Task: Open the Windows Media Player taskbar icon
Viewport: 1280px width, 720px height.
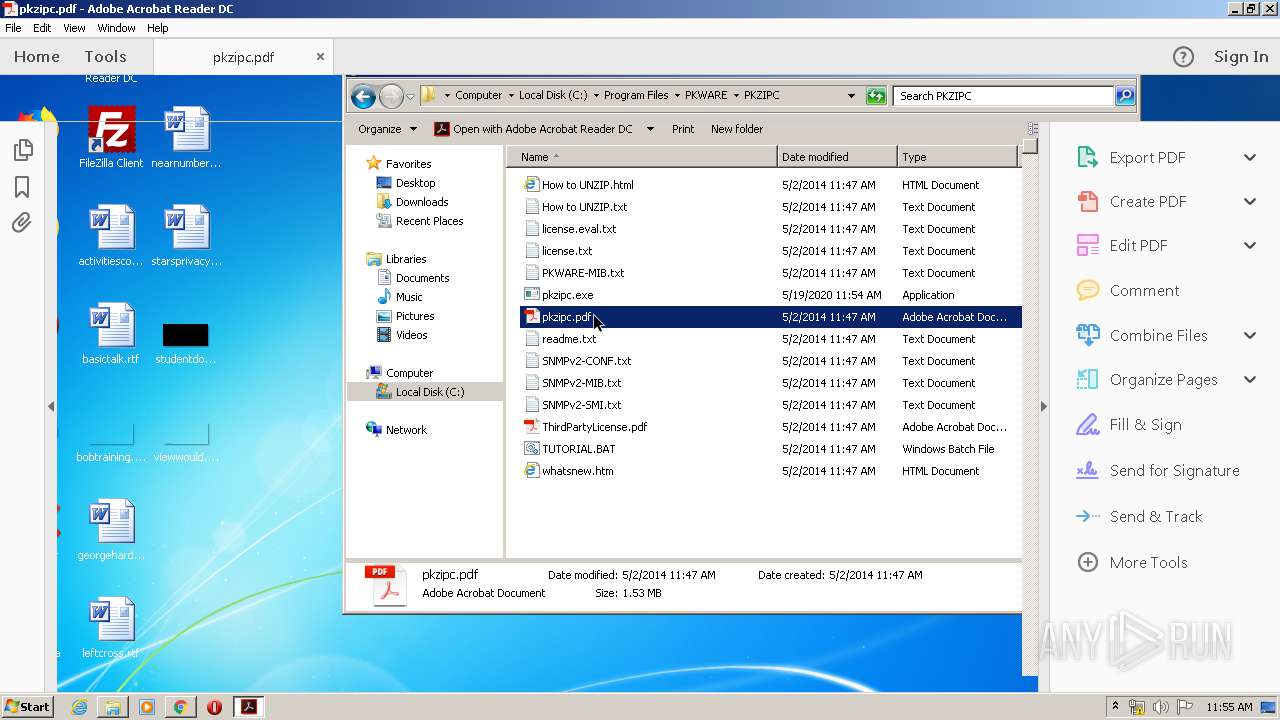Action: point(147,707)
